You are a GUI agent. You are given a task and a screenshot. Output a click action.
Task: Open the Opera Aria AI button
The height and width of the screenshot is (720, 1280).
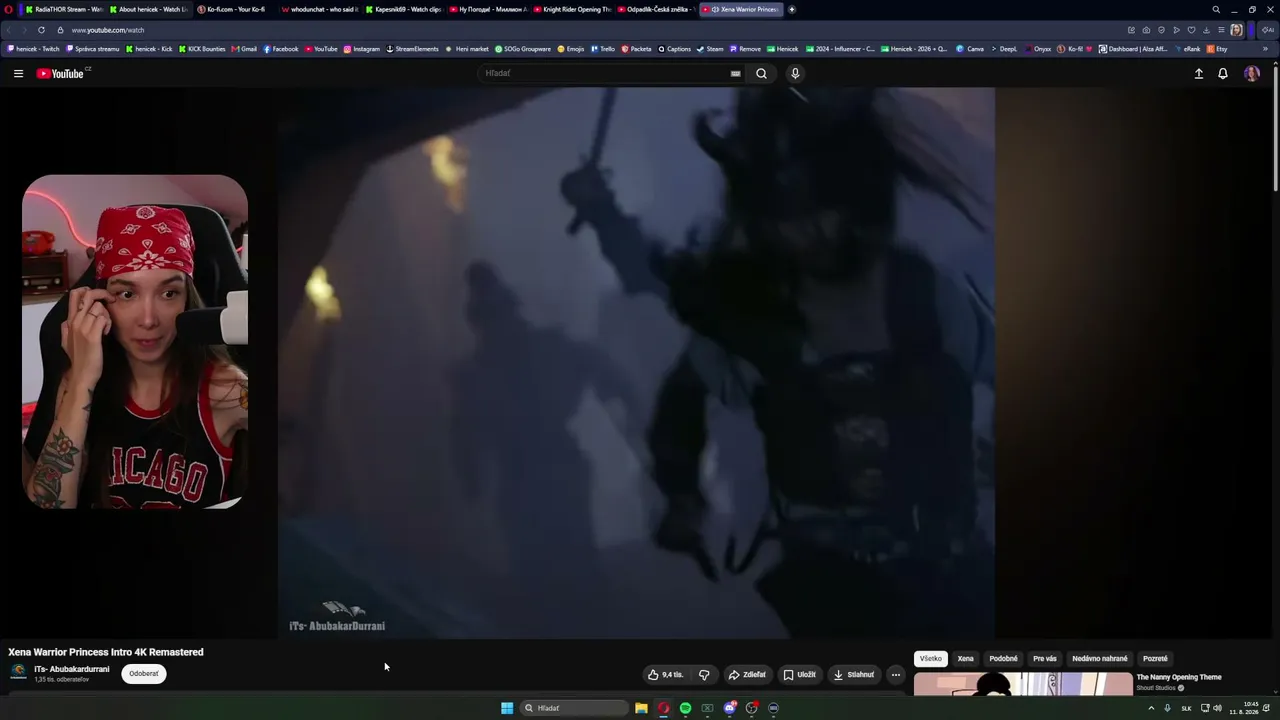(x=1267, y=30)
